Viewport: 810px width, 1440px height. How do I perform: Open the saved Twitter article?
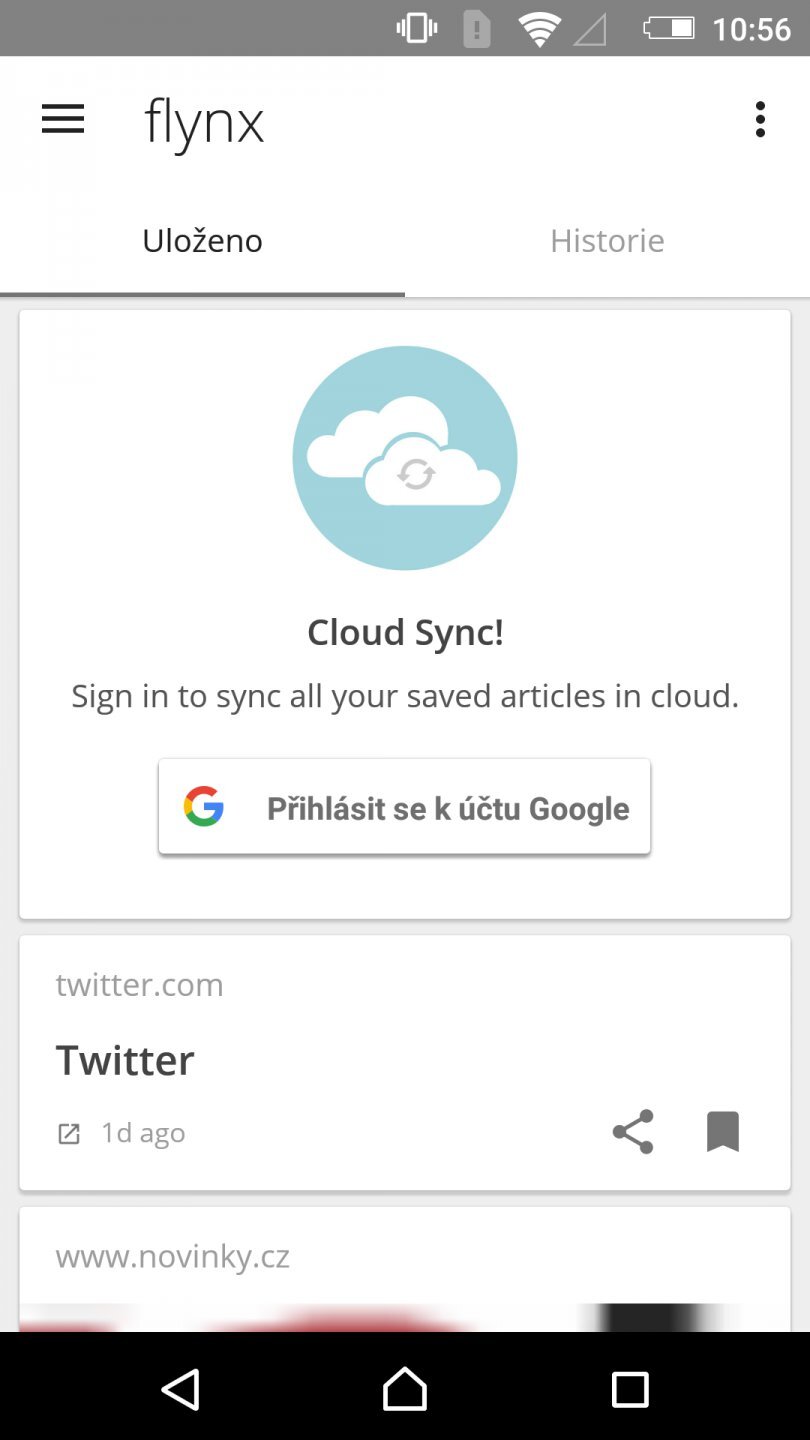125,1059
